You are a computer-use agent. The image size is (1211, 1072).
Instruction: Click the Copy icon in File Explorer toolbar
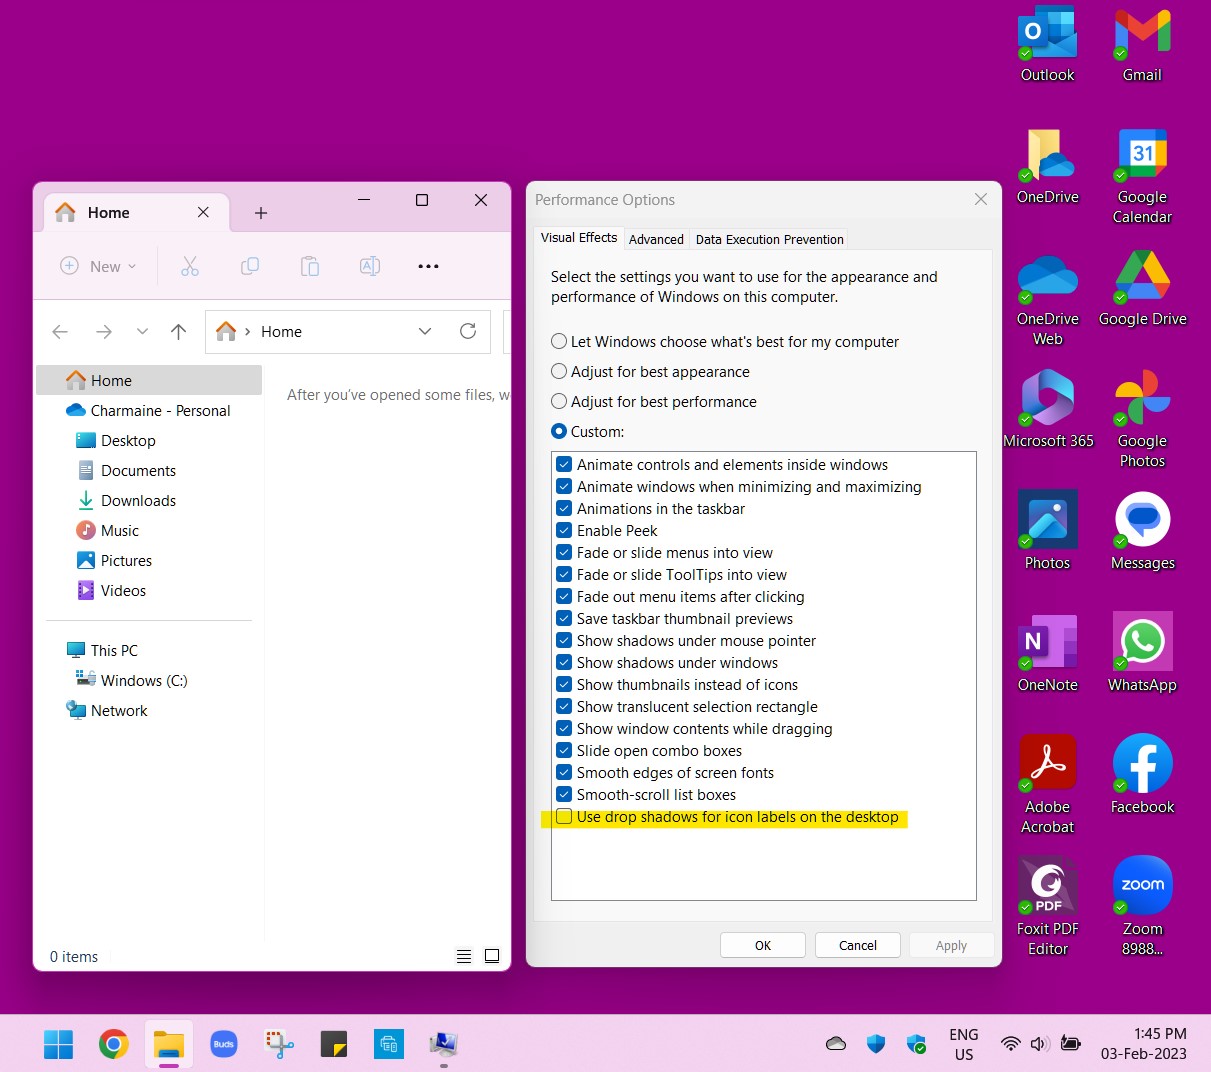click(250, 266)
